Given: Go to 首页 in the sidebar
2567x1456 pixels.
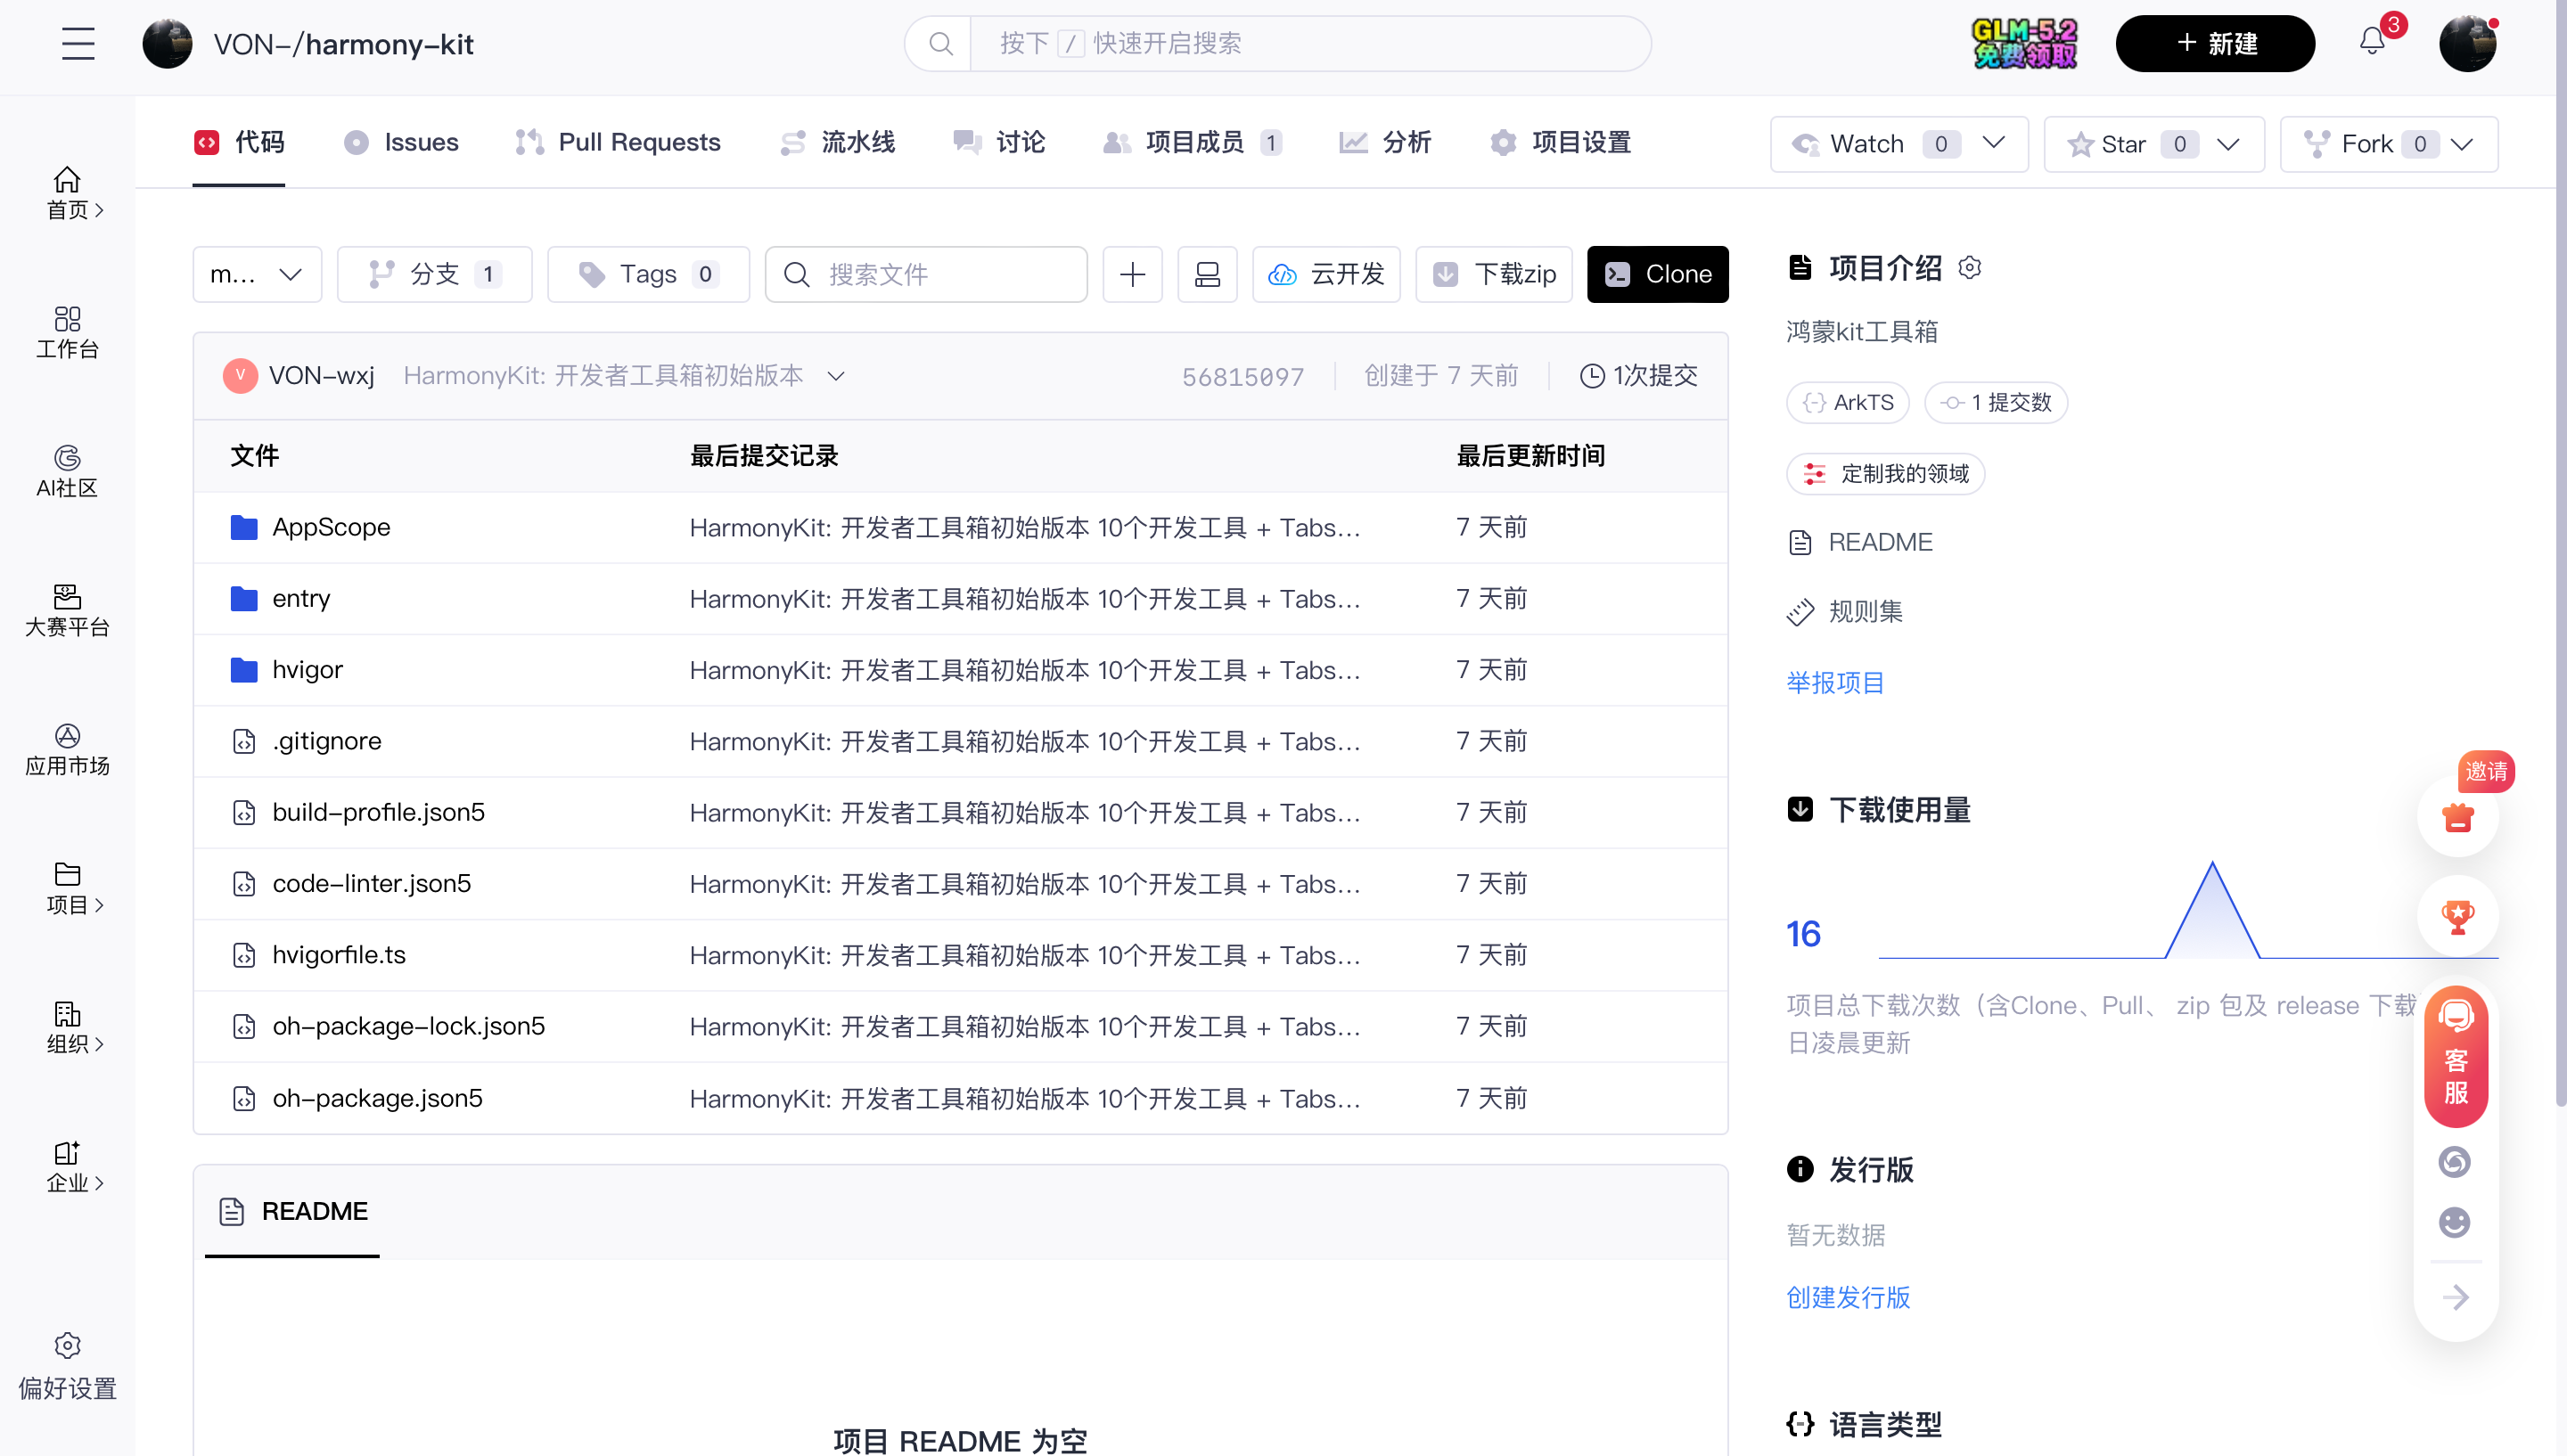Looking at the screenshot, I should tap(67, 194).
